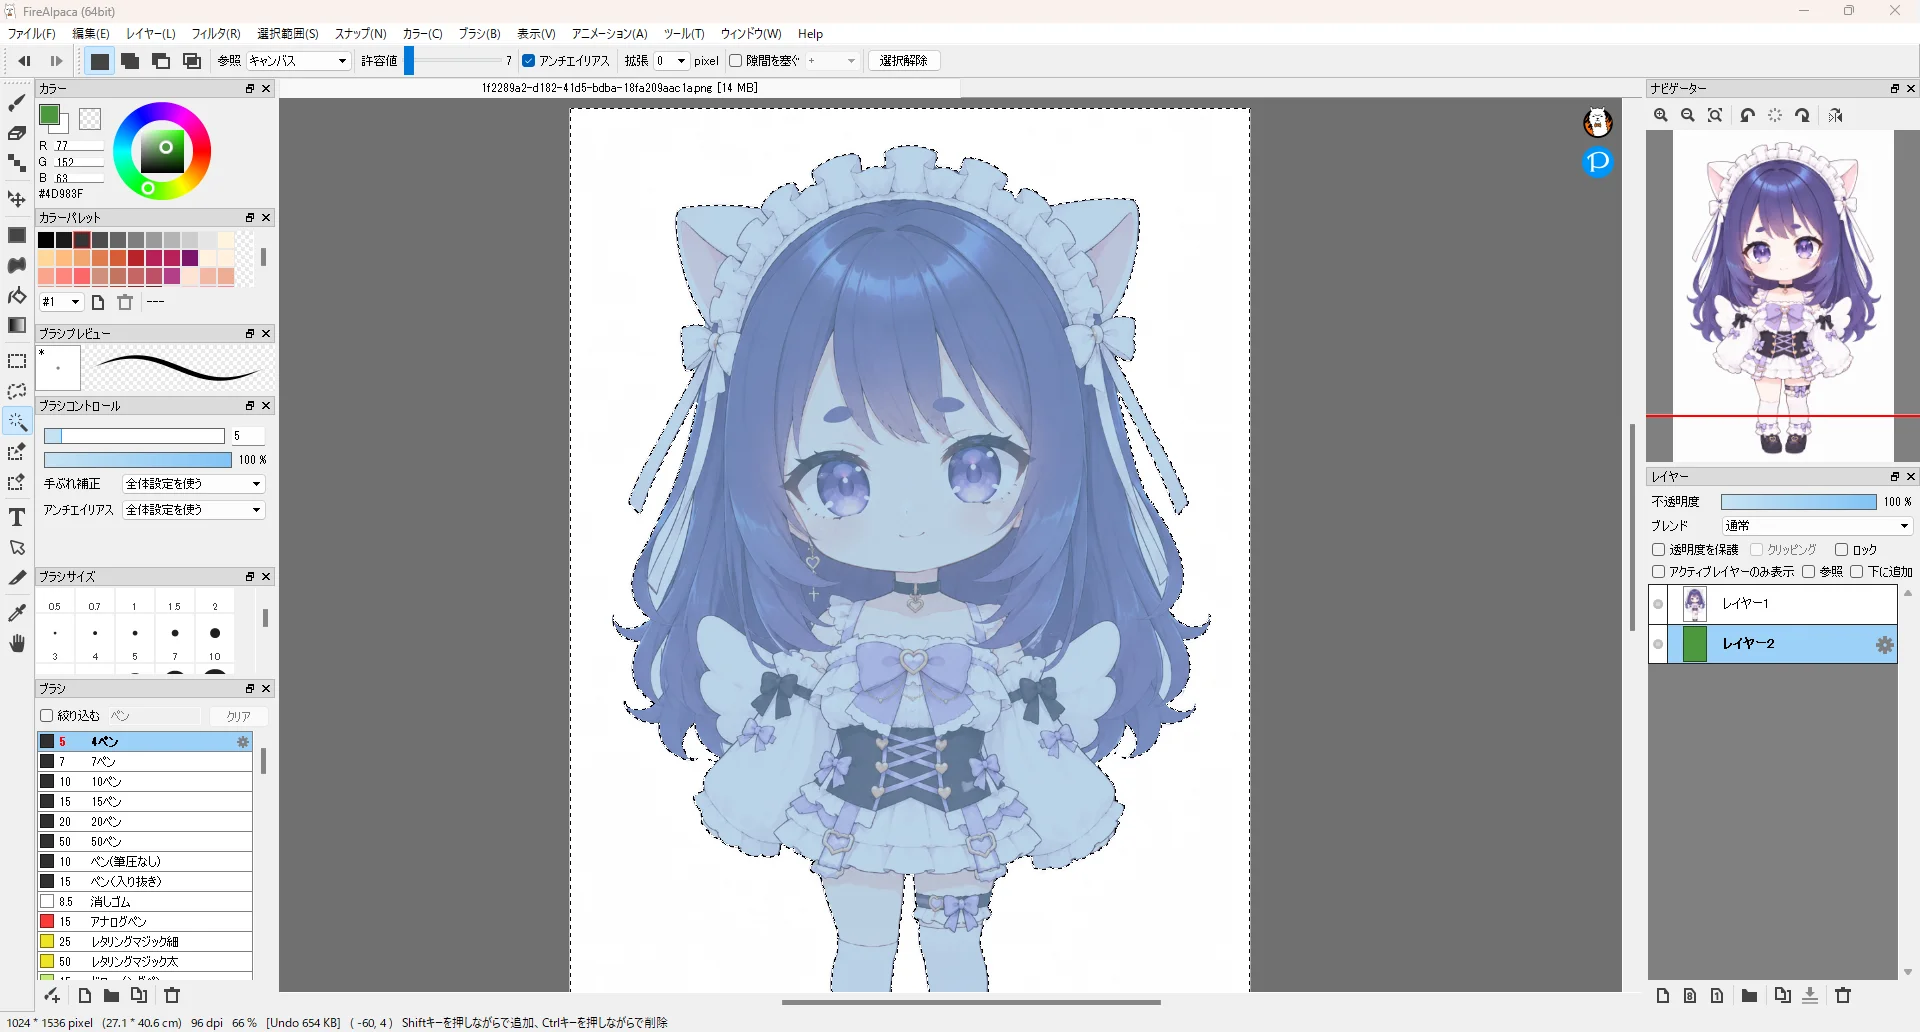1920x1032 pixels.
Task: Click the redo arrow in top toolbar
Action: point(56,61)
